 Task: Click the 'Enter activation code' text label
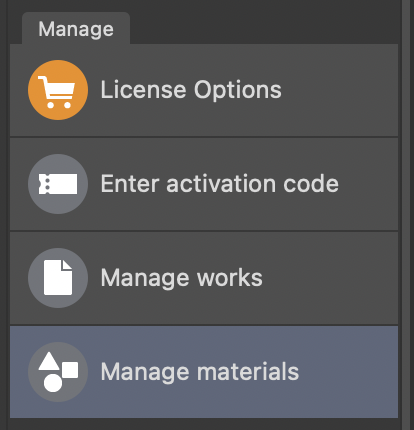(220, 184)
